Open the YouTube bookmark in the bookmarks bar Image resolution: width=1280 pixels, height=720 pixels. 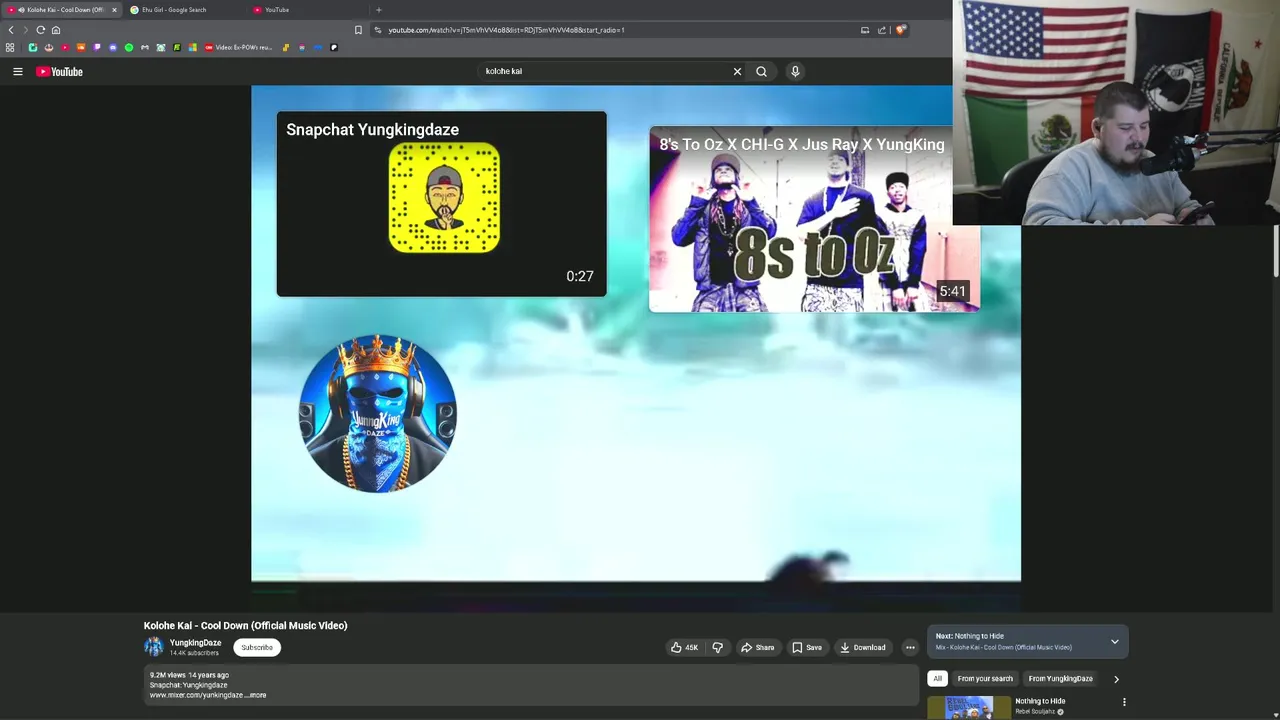point(65,47)
